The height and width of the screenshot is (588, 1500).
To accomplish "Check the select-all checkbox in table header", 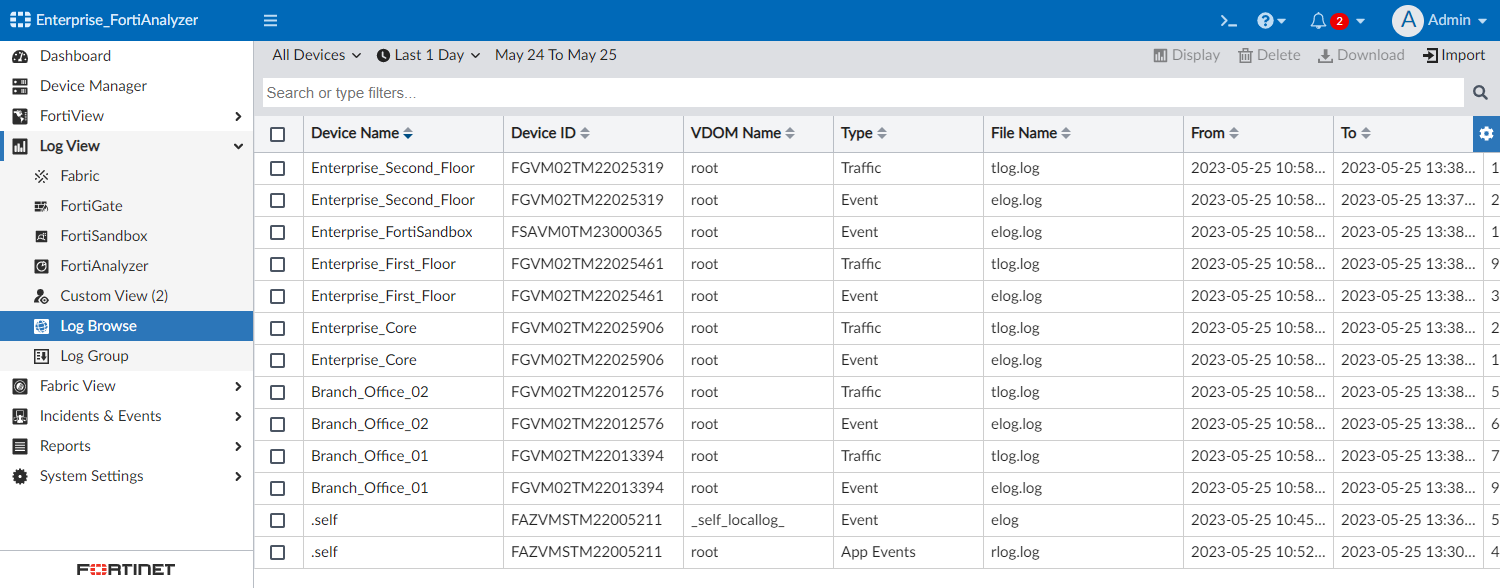I will click(x=277, y=132).
